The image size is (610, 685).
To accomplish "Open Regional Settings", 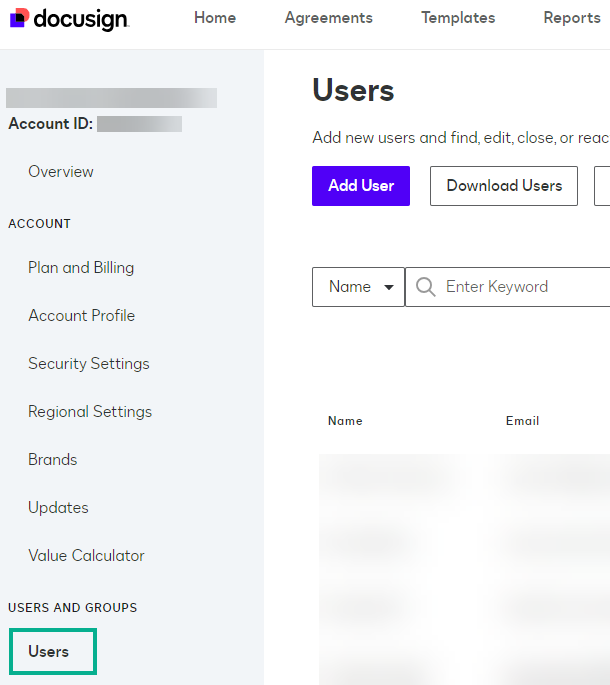I will (90, 412).
